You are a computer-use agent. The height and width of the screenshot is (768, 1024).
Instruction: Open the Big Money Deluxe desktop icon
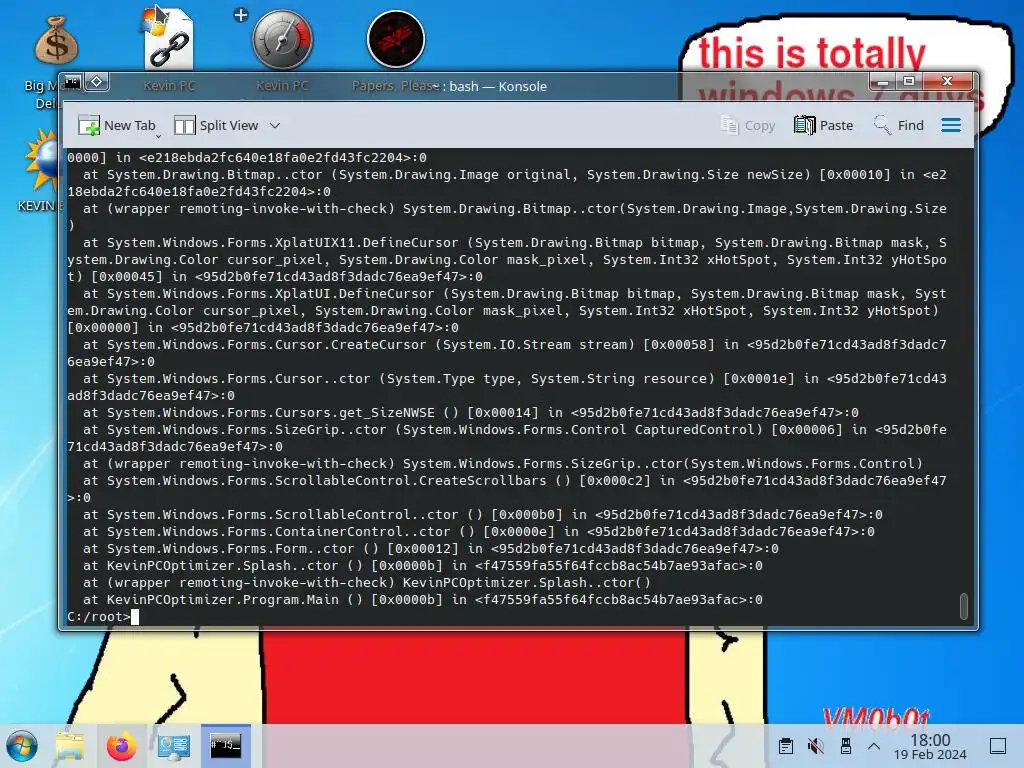(56, 42)
